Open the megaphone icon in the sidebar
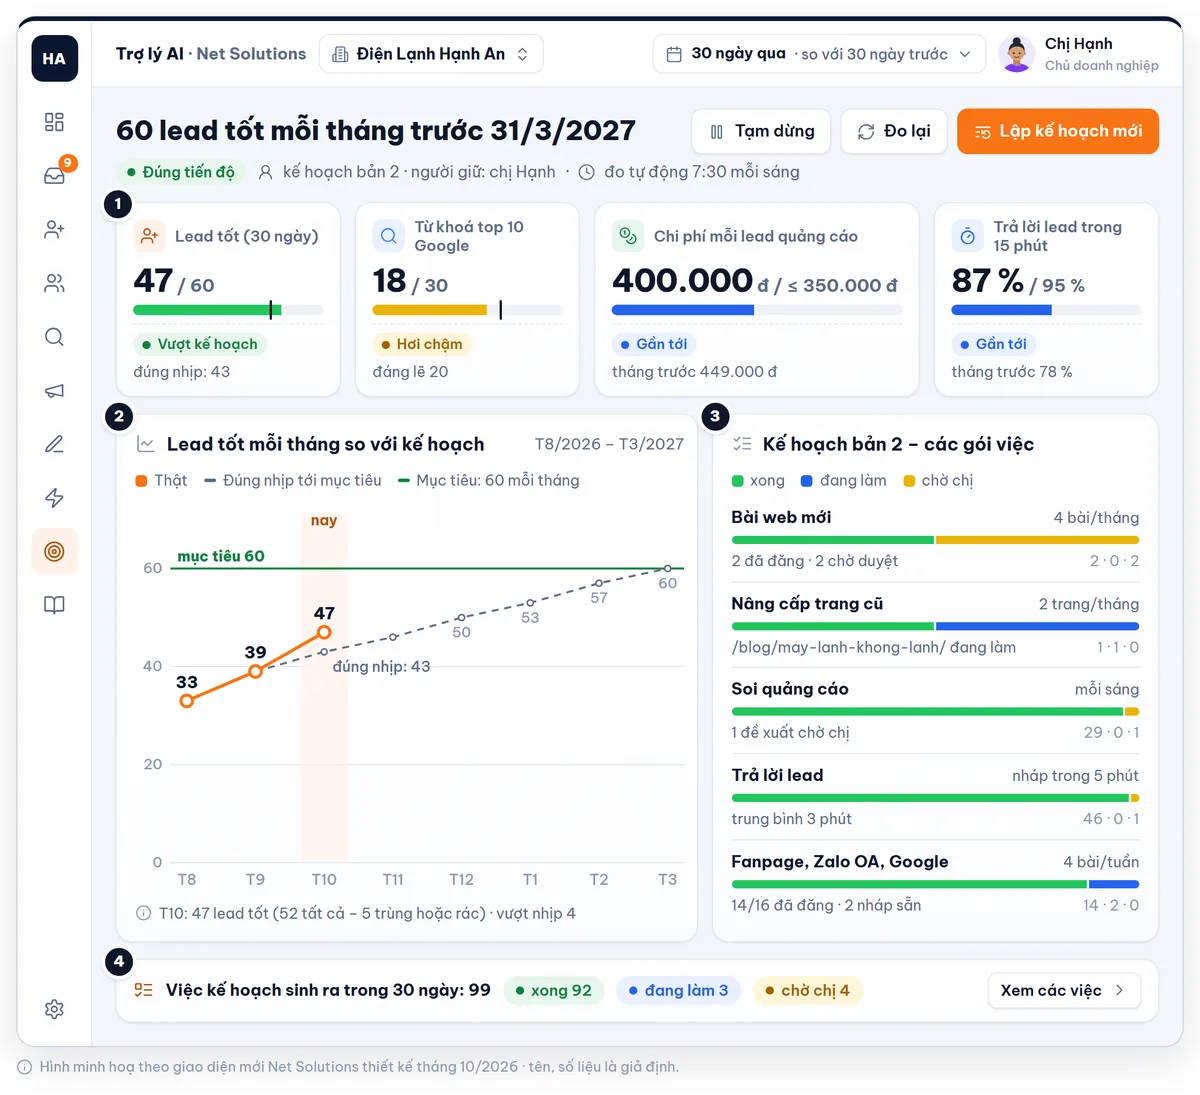The width and height of the screenshot is (1200, 1095). coord(54,391)
